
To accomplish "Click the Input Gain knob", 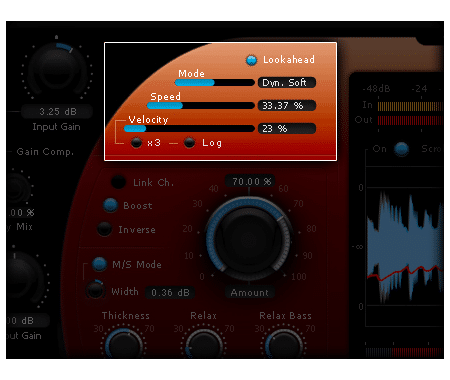I will click(x=57, y=70).
